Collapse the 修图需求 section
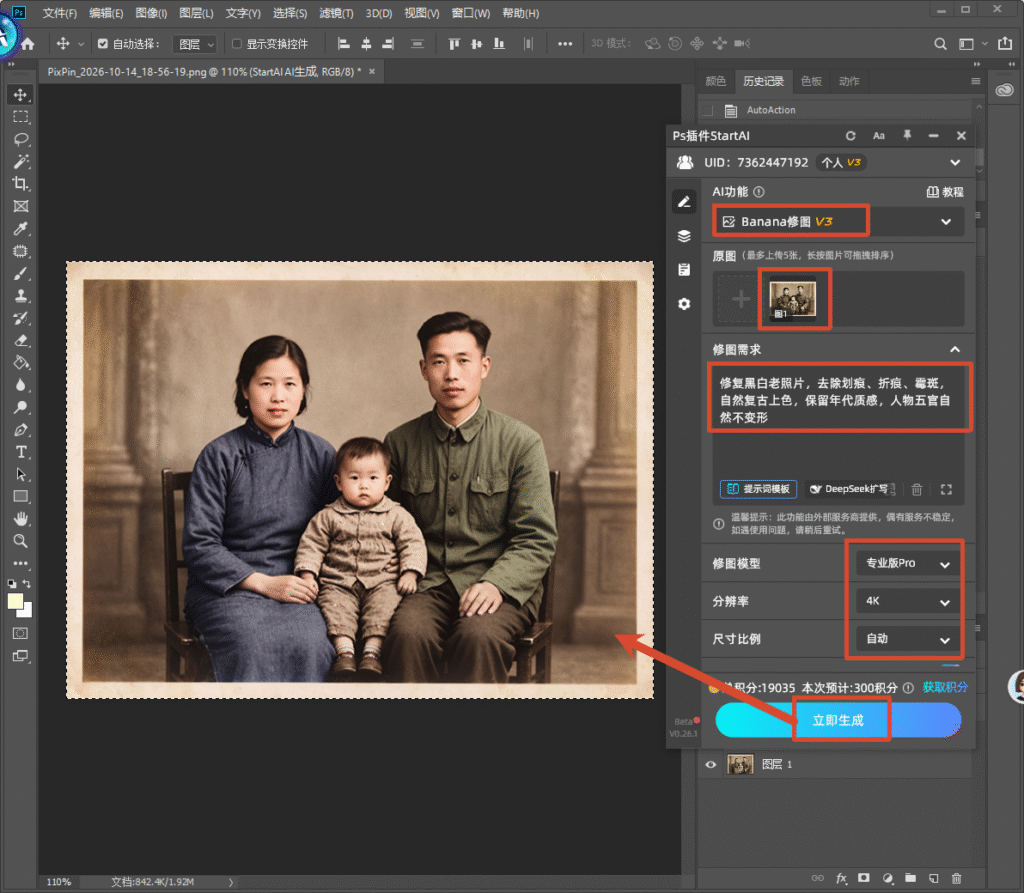This screenshot has width=1024, height=893. (x=955, y=349)
